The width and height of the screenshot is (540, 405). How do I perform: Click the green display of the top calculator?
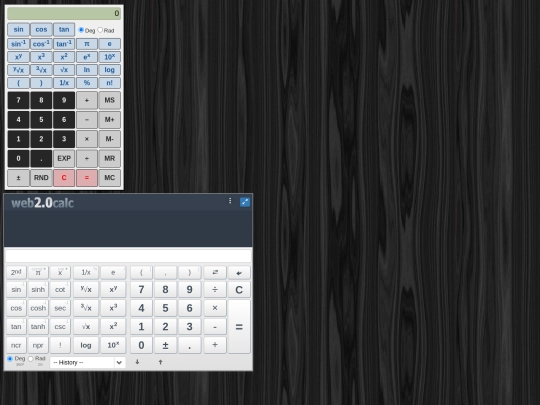[x=64, y=13]
